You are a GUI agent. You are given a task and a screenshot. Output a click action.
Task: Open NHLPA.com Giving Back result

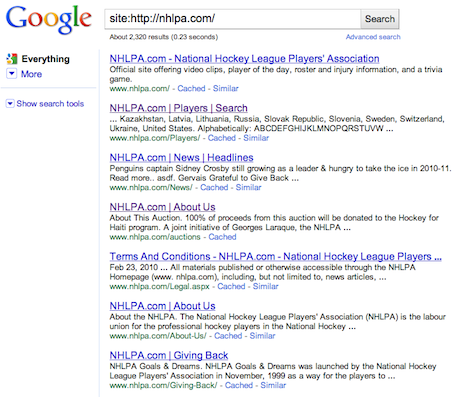pos(169,355)
